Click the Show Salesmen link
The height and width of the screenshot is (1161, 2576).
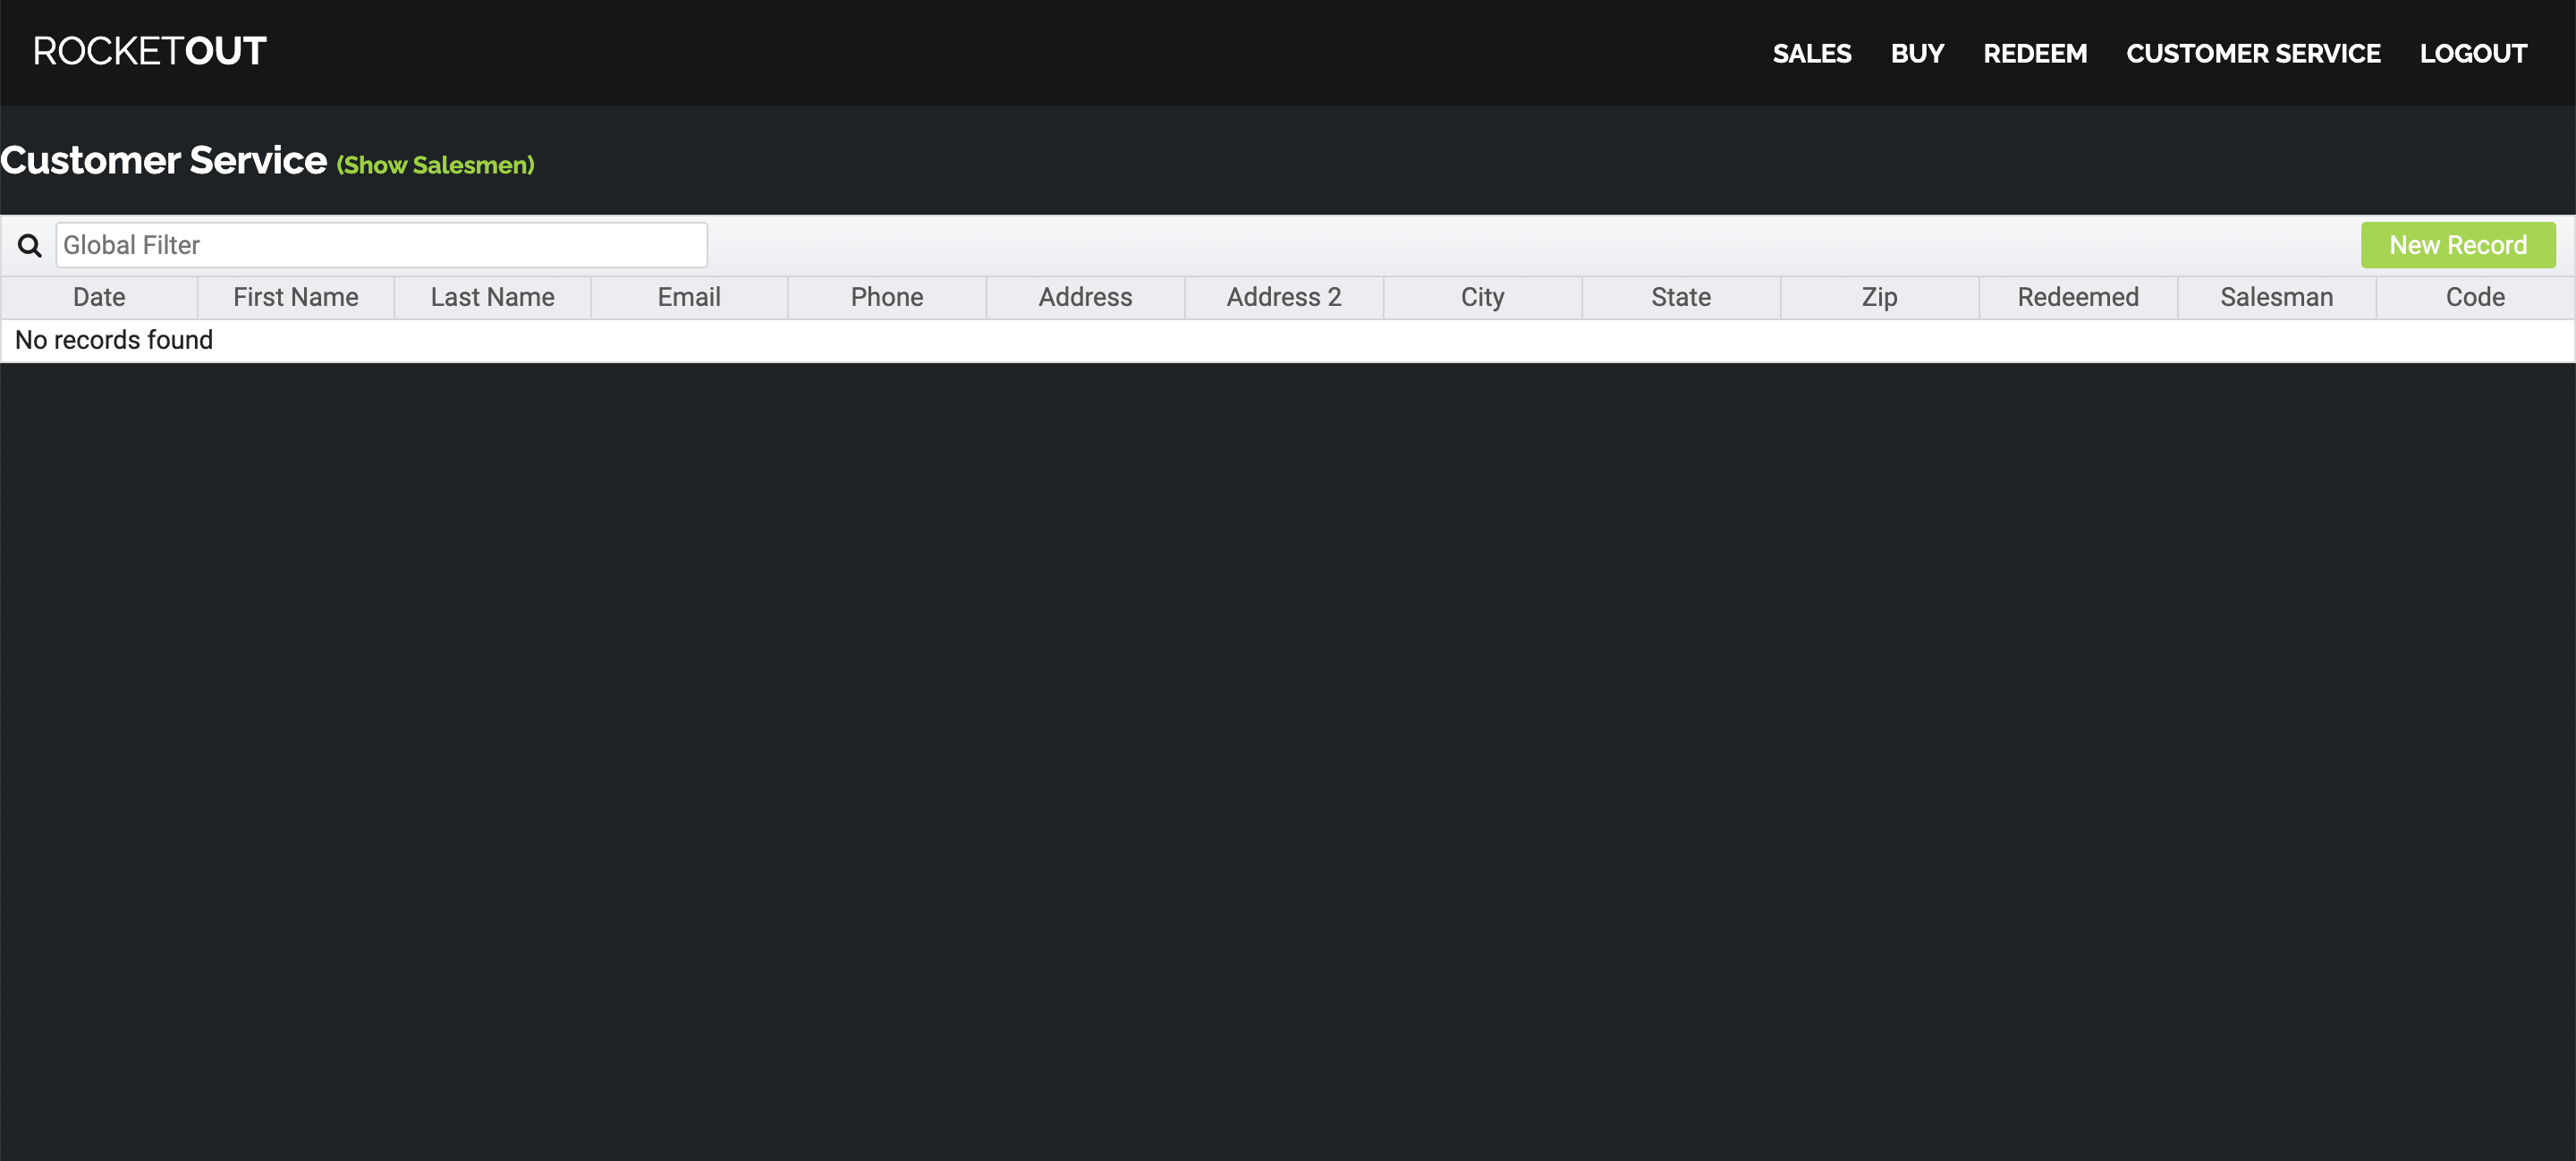[435, 165]
